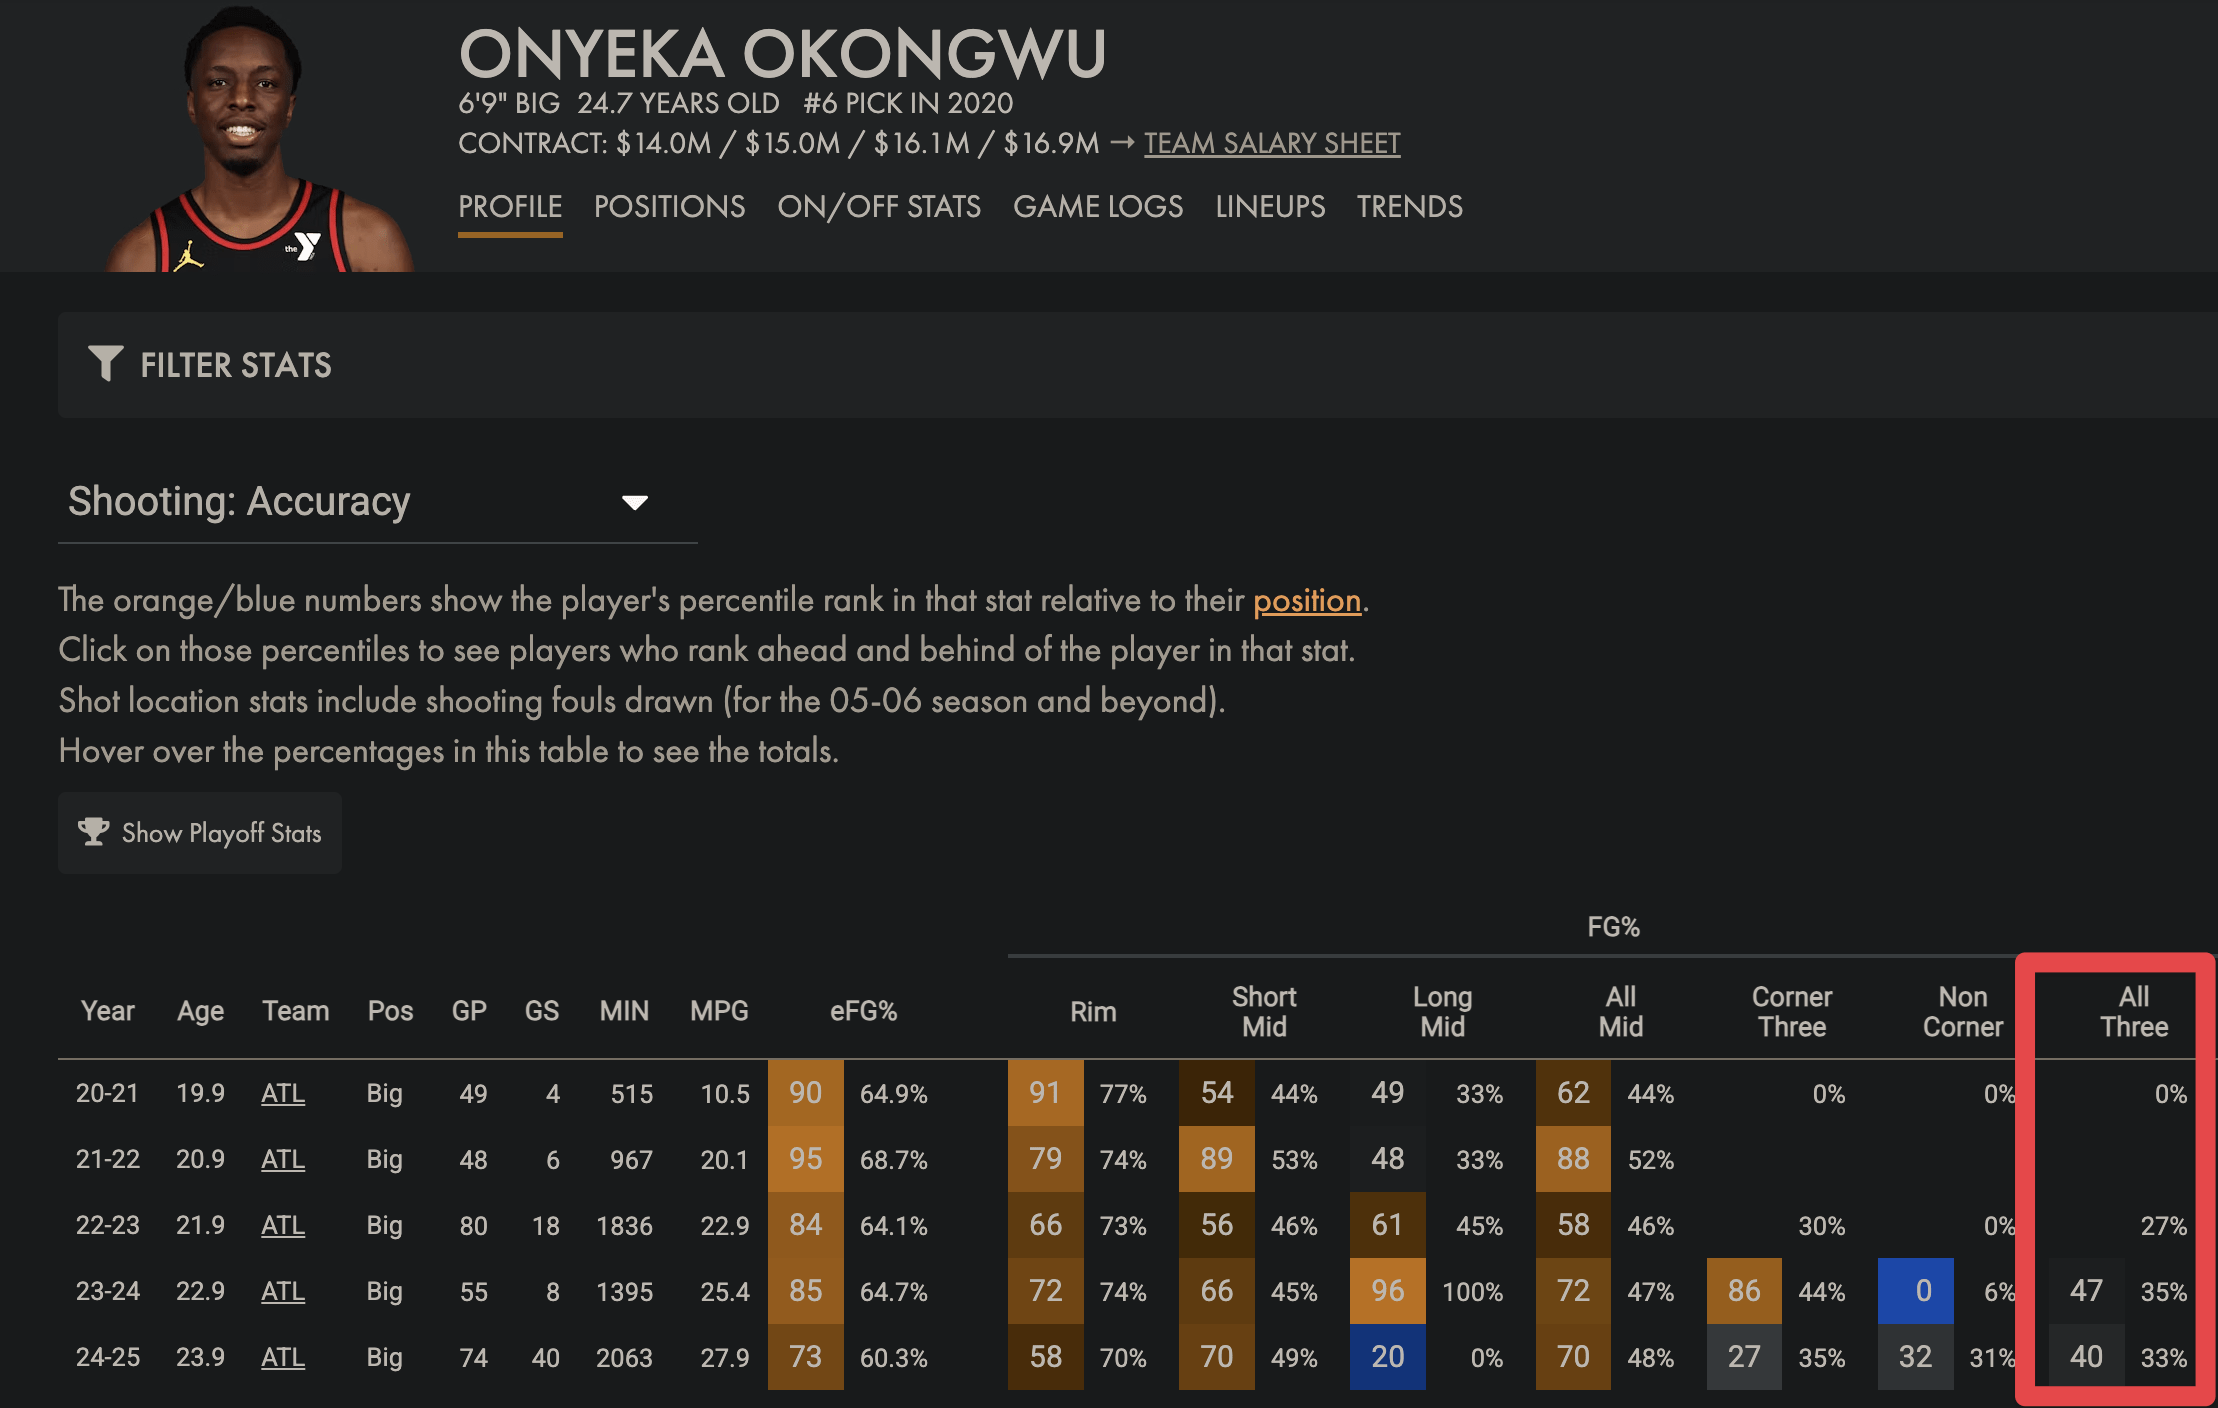Open the Game Logs tab
Screen dimensions: 2218x1408
click(1098, 207)
